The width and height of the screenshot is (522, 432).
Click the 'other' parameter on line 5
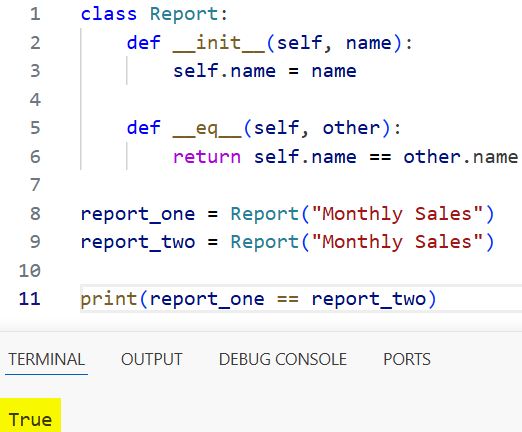351,128
